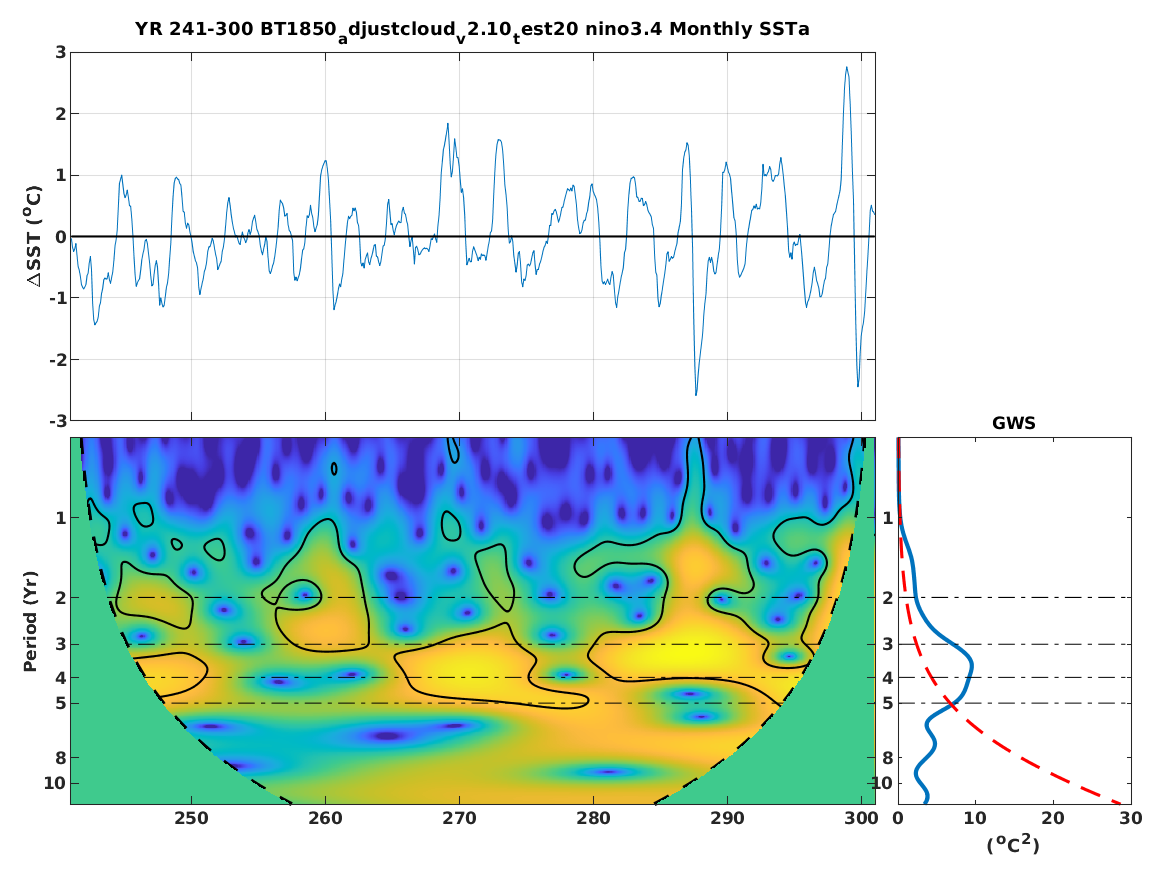The image size is (1167, 875).
Task: Click tick label -3 on the ΔSST axis
Action: click(x=57, y=421)
